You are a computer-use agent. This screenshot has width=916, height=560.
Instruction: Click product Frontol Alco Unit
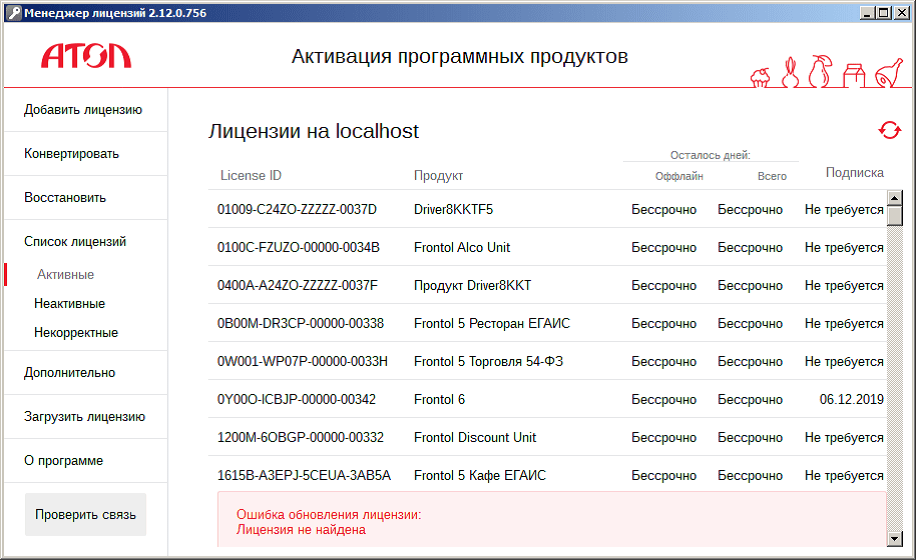tap(462, 248)
